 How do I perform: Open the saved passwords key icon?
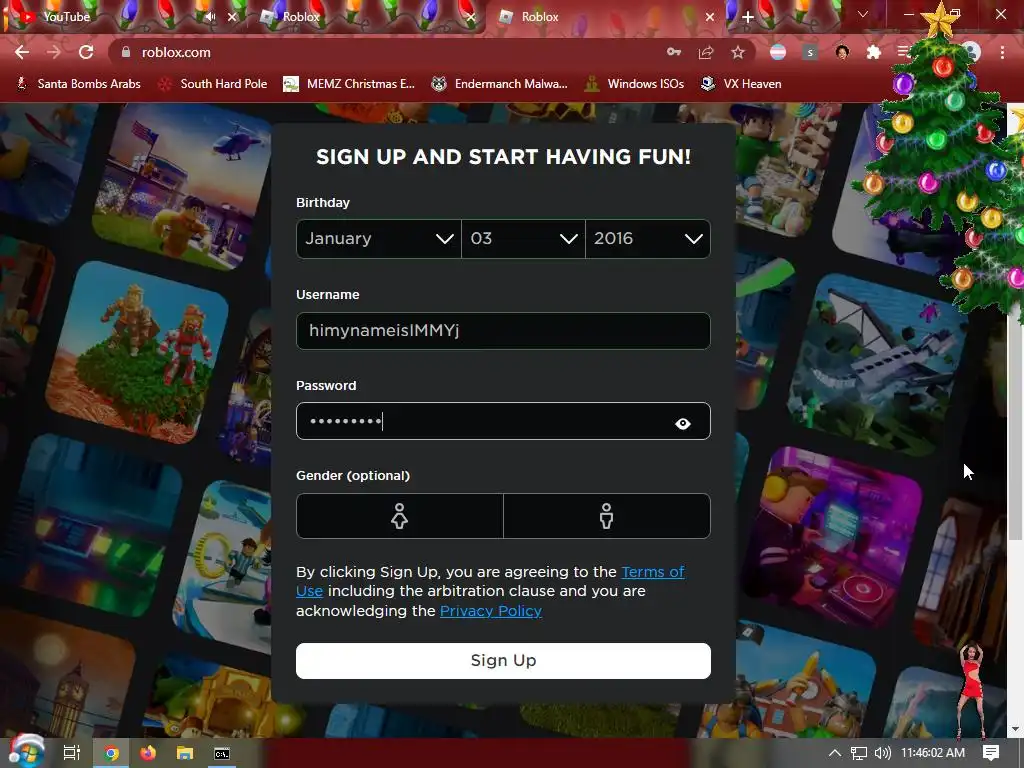[x=674, y=52]
